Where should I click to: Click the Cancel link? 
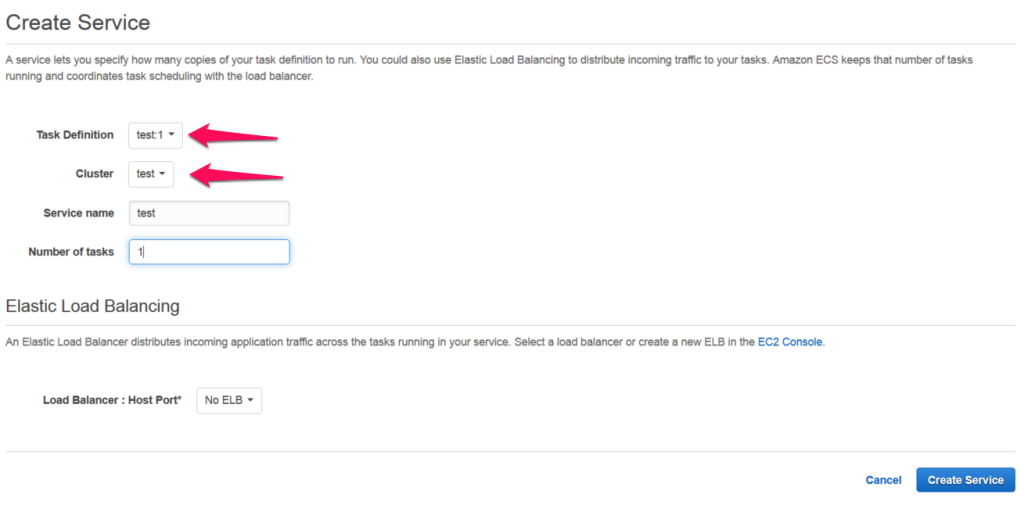click(884, 480)
